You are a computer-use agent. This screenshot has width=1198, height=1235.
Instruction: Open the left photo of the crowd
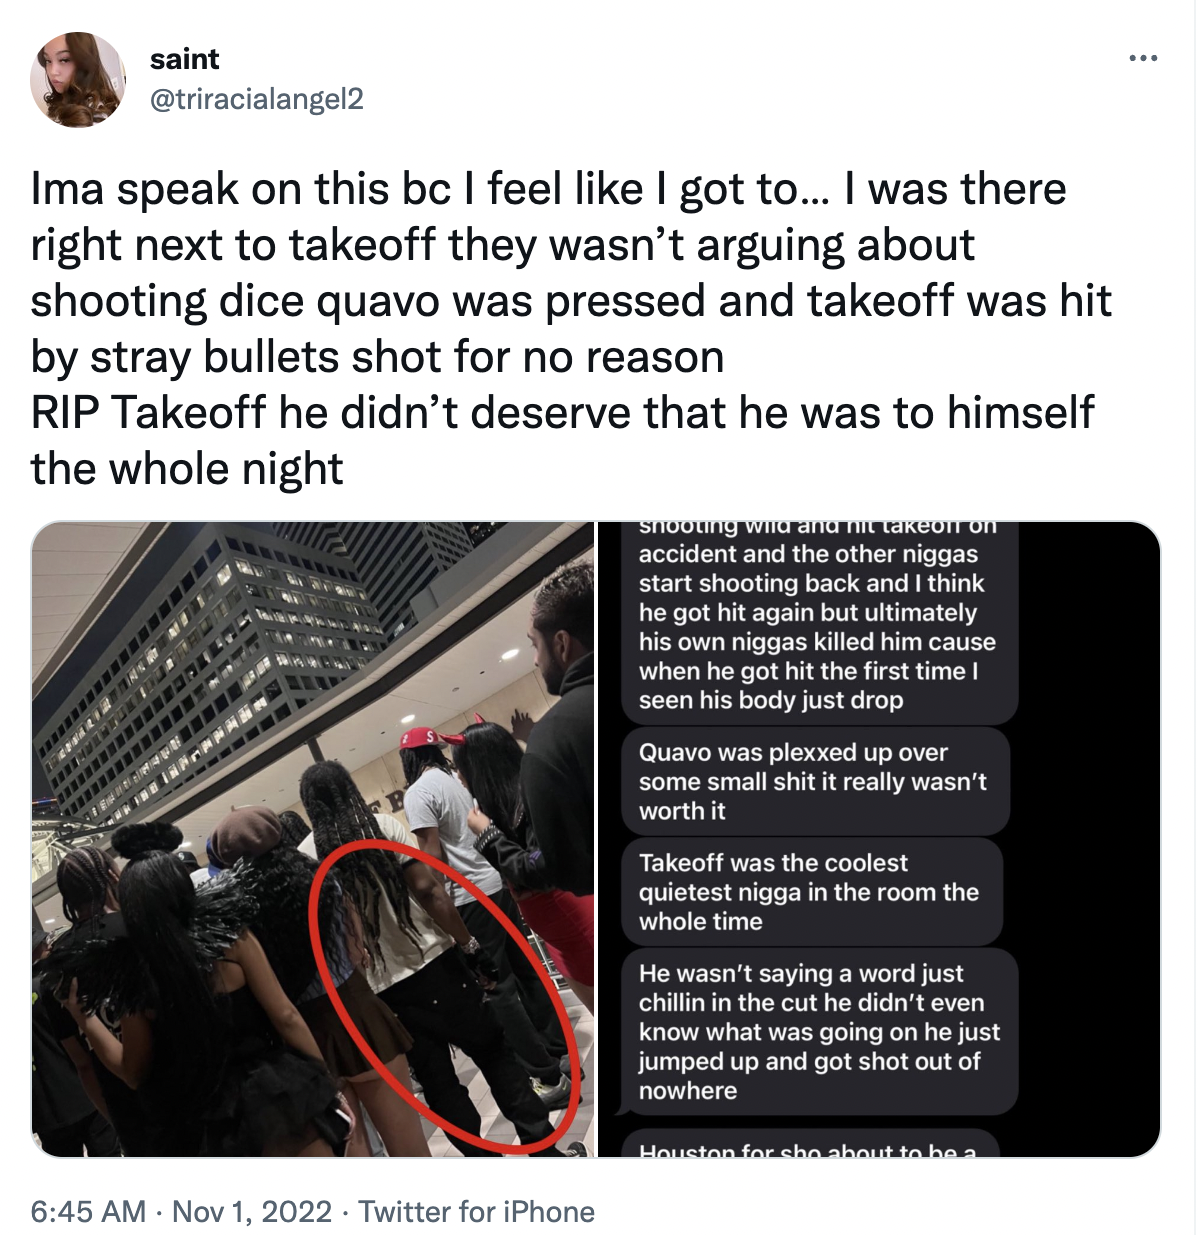click(313, 839)
